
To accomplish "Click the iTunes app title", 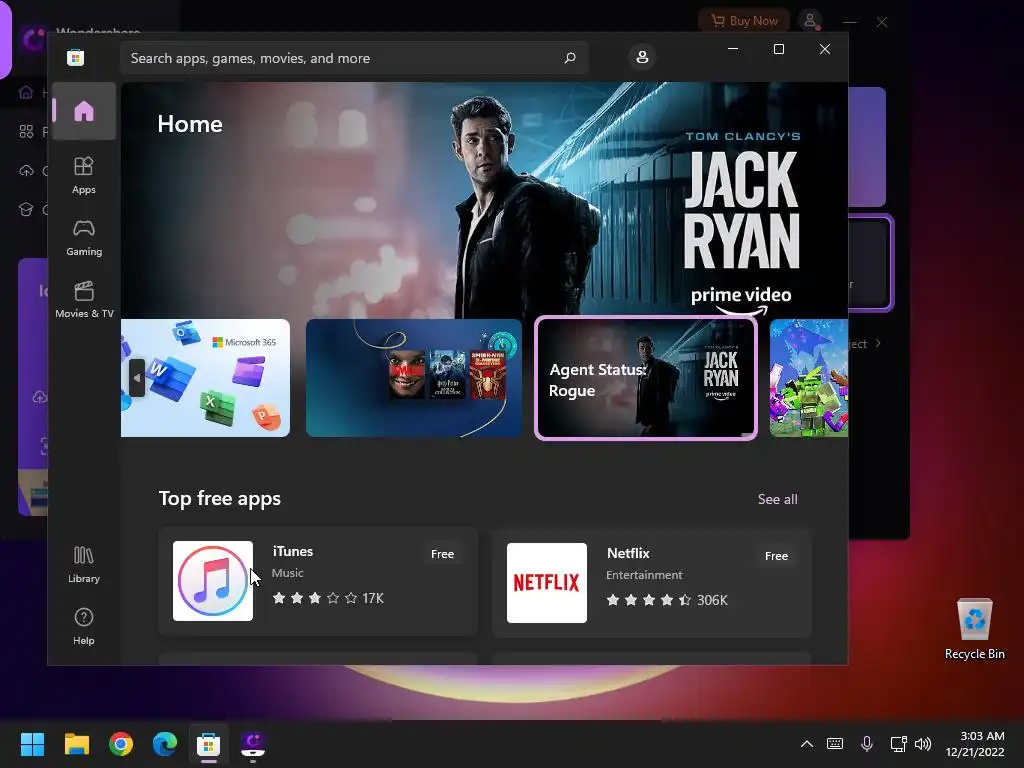I will tap(293, 551).
